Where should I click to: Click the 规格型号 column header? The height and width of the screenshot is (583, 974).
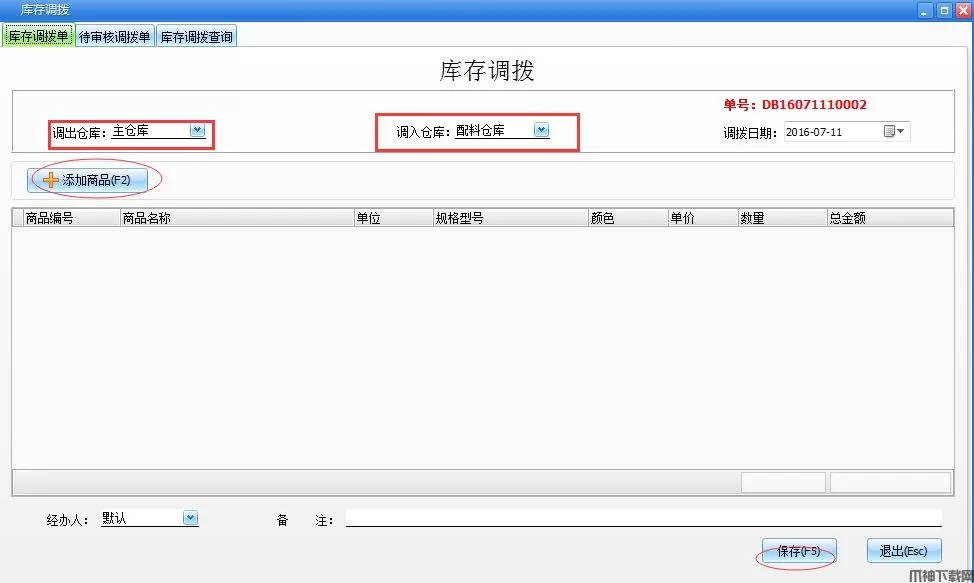(x=511, y=218)
